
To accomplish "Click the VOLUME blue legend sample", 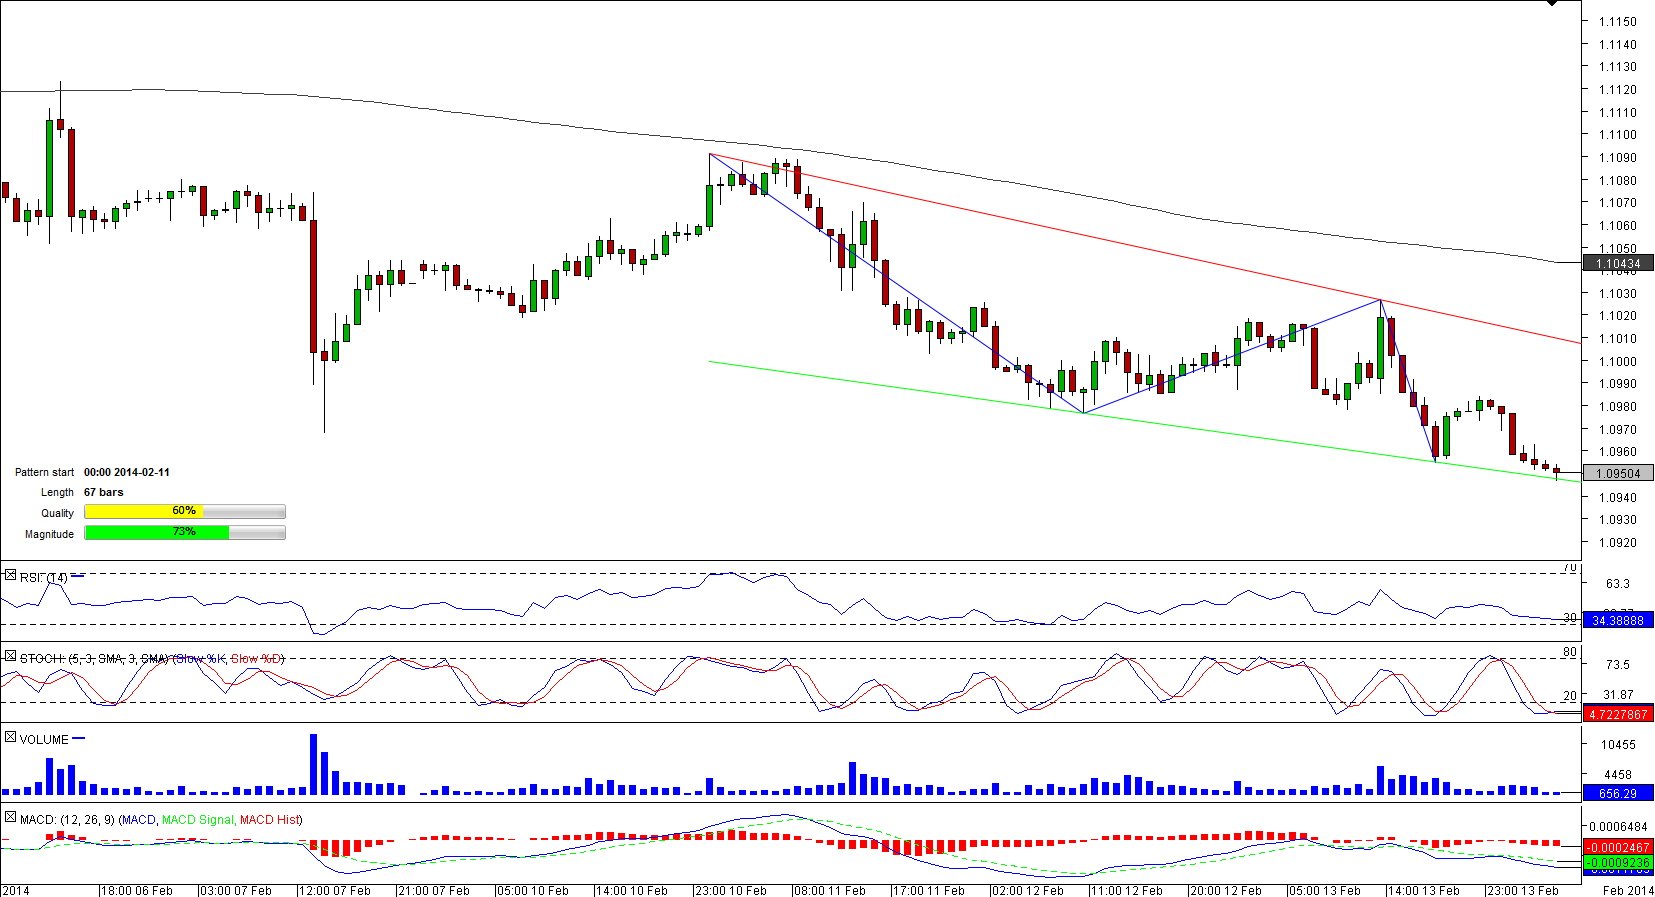I will [79, 739].
